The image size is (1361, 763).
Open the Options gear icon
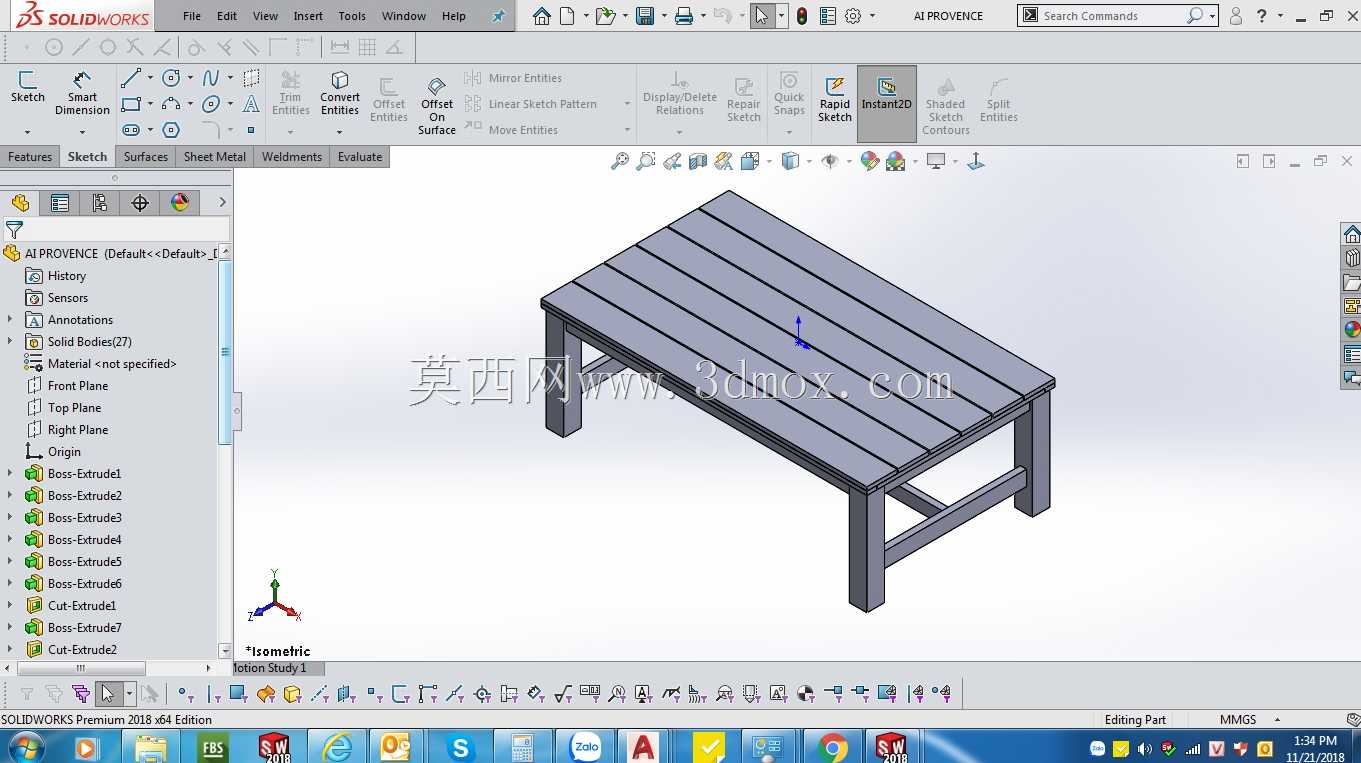click(853, 16)
